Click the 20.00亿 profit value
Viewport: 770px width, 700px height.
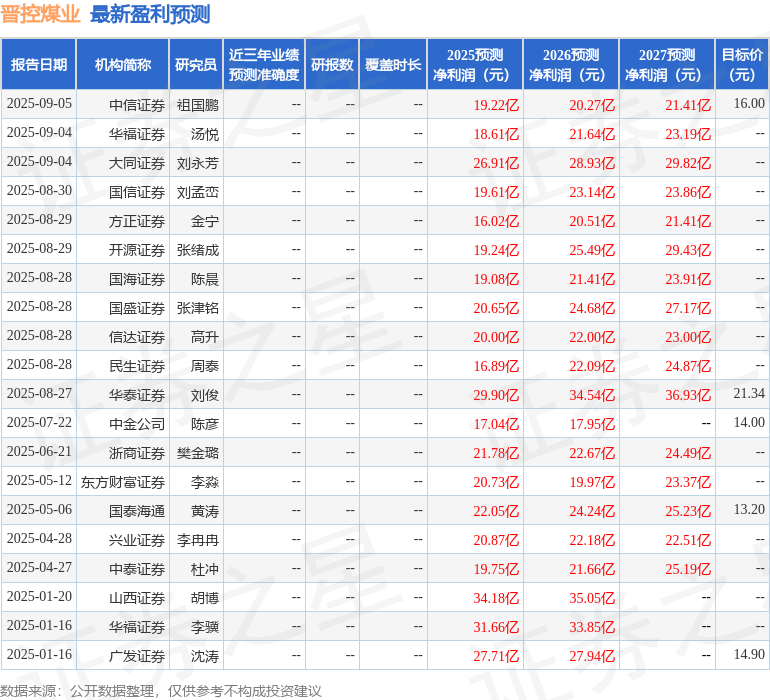(496, 337)
